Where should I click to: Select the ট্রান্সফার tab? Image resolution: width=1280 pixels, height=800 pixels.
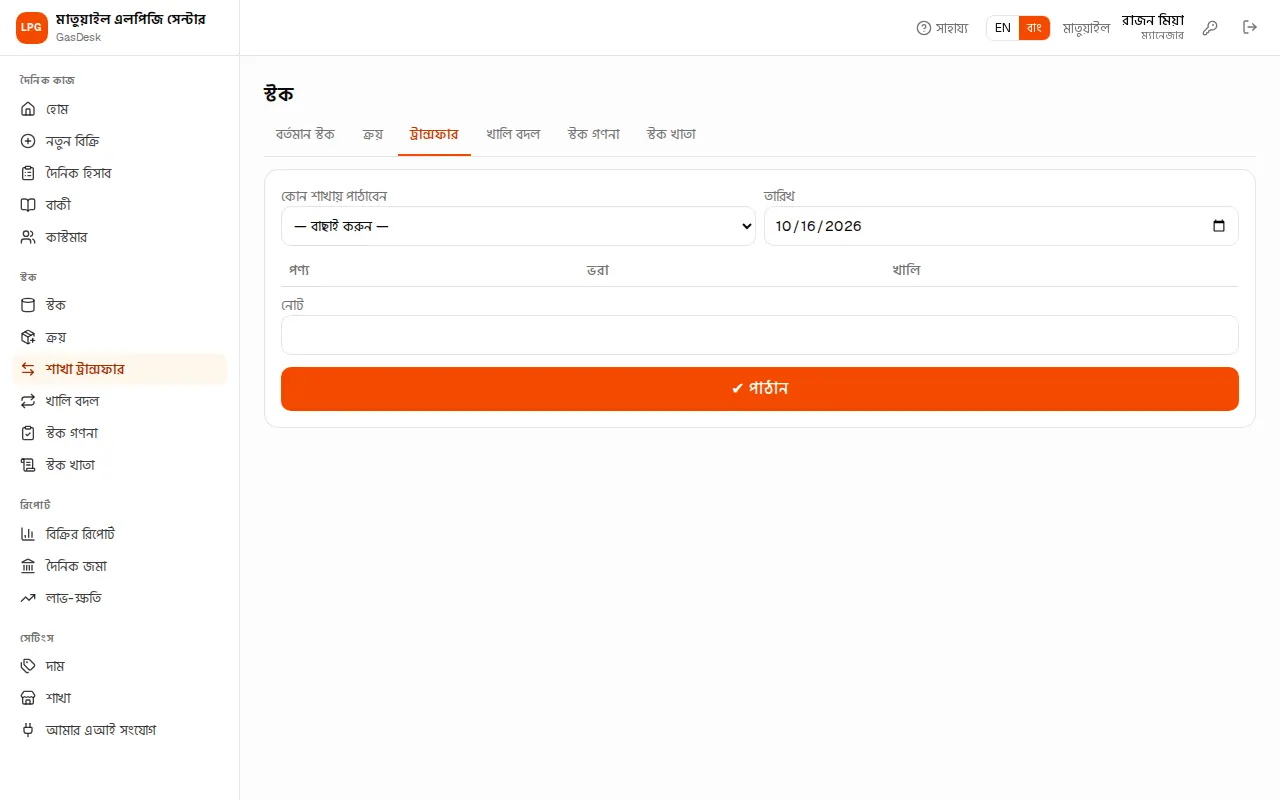pyautogui.click(x=434, y=134)
